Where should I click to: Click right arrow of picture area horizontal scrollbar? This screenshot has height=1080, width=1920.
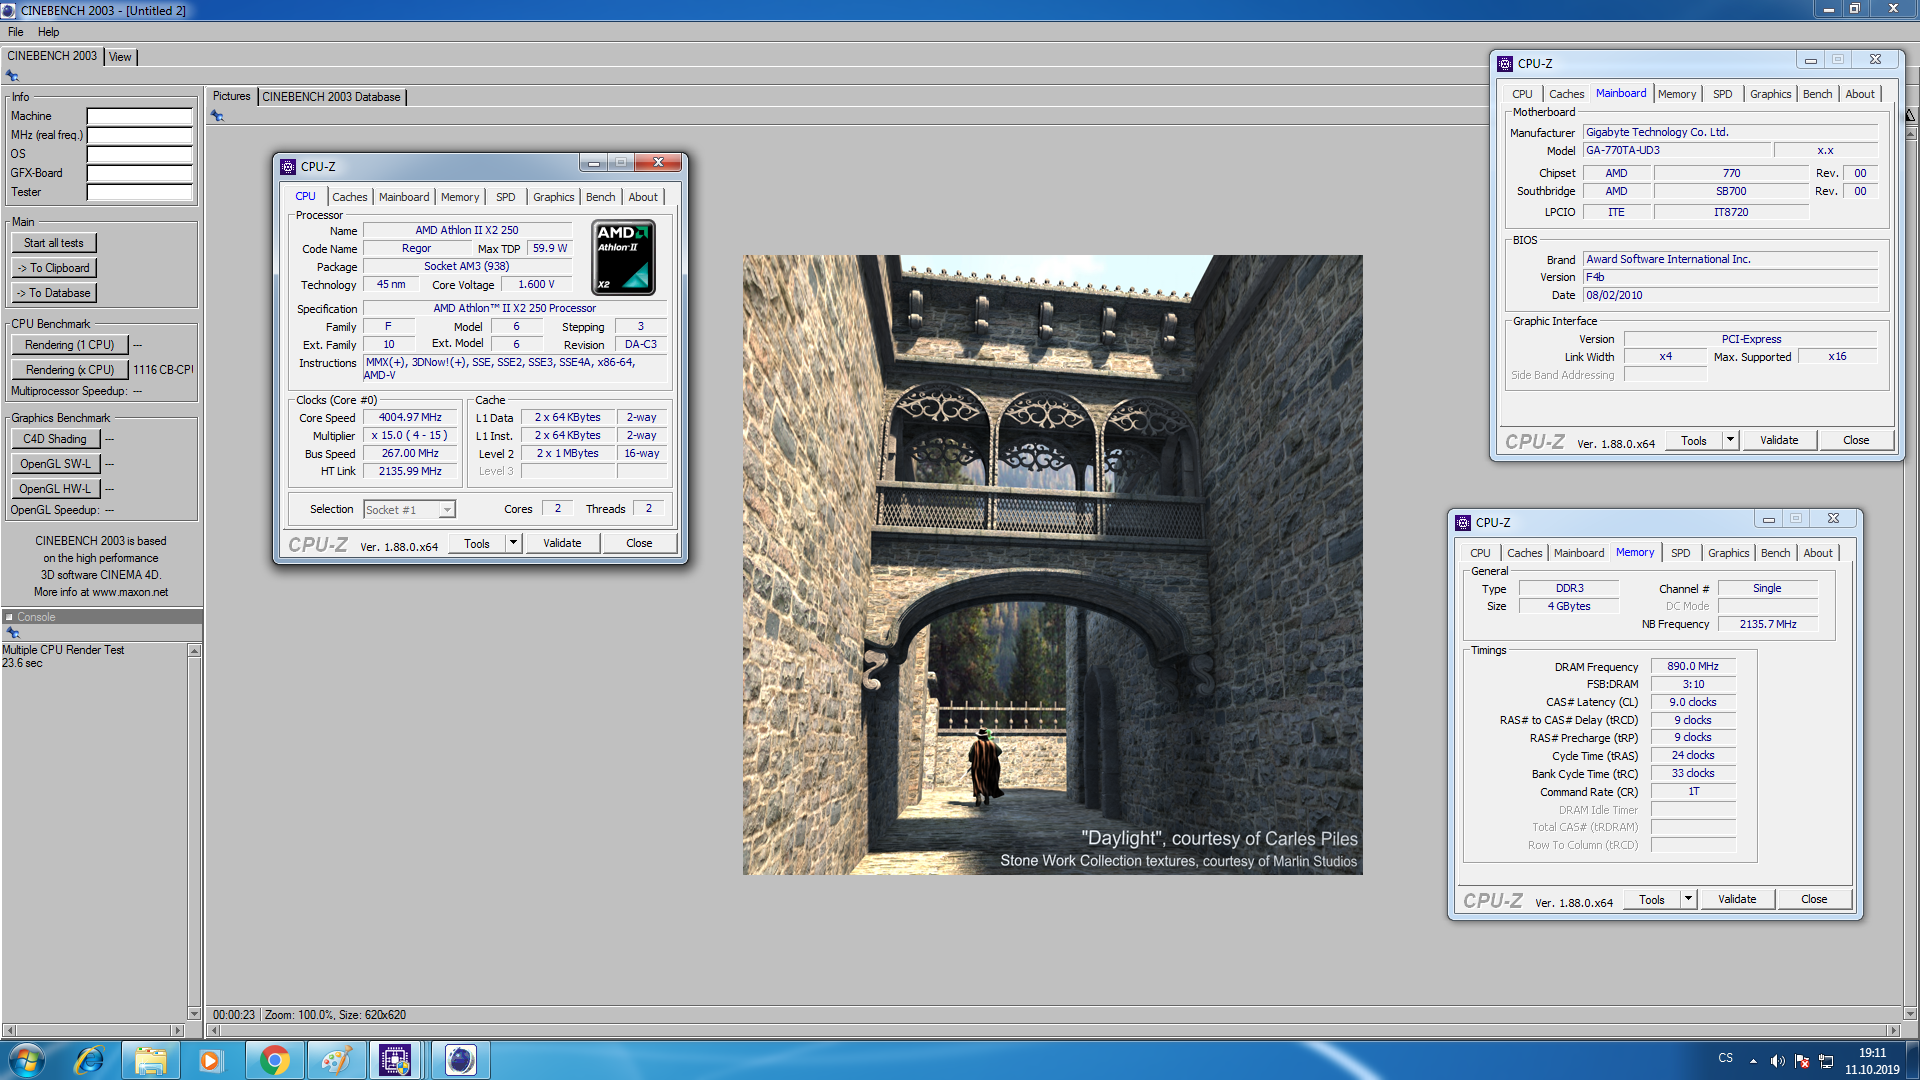pyautogui.click(x=1892, y=1030)
